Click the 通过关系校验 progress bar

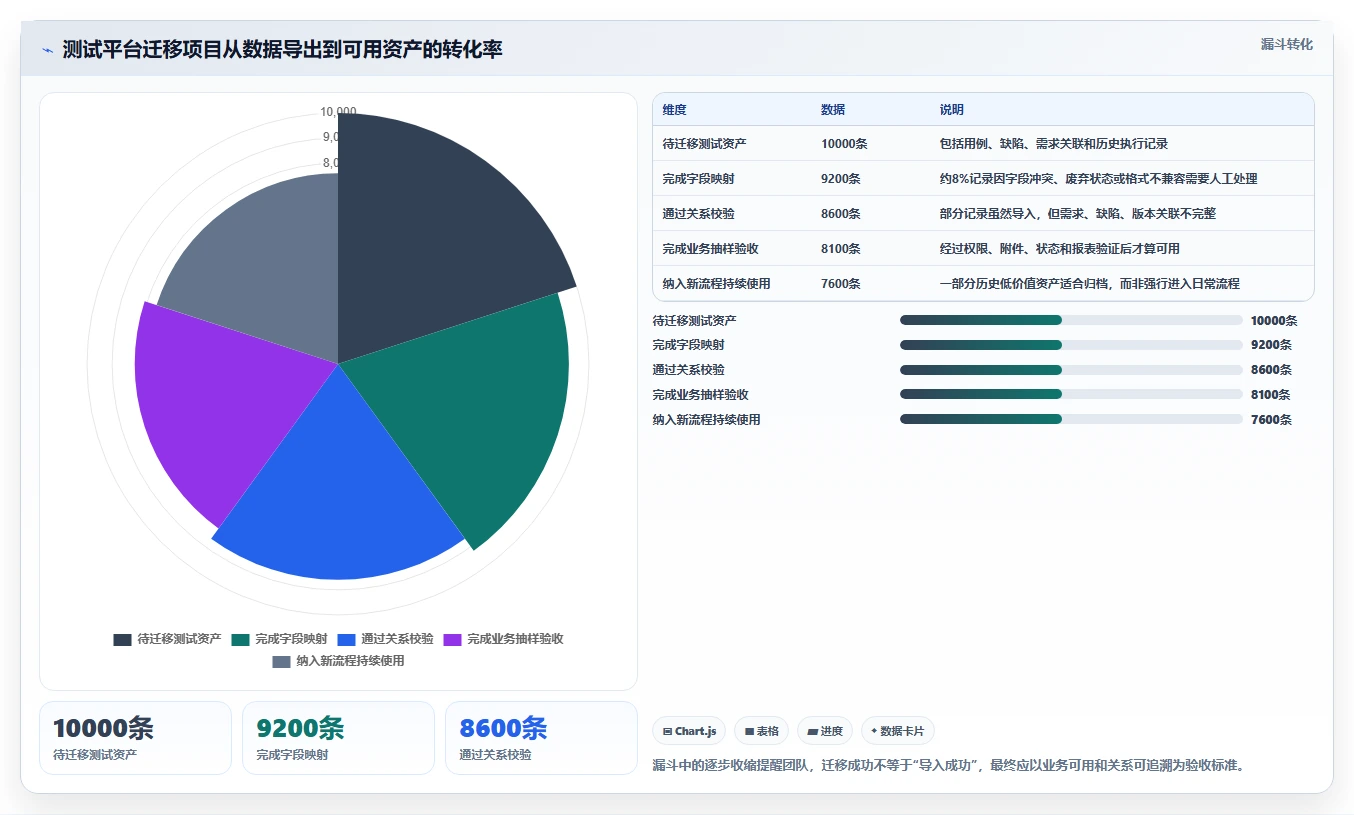point(1071,370)
